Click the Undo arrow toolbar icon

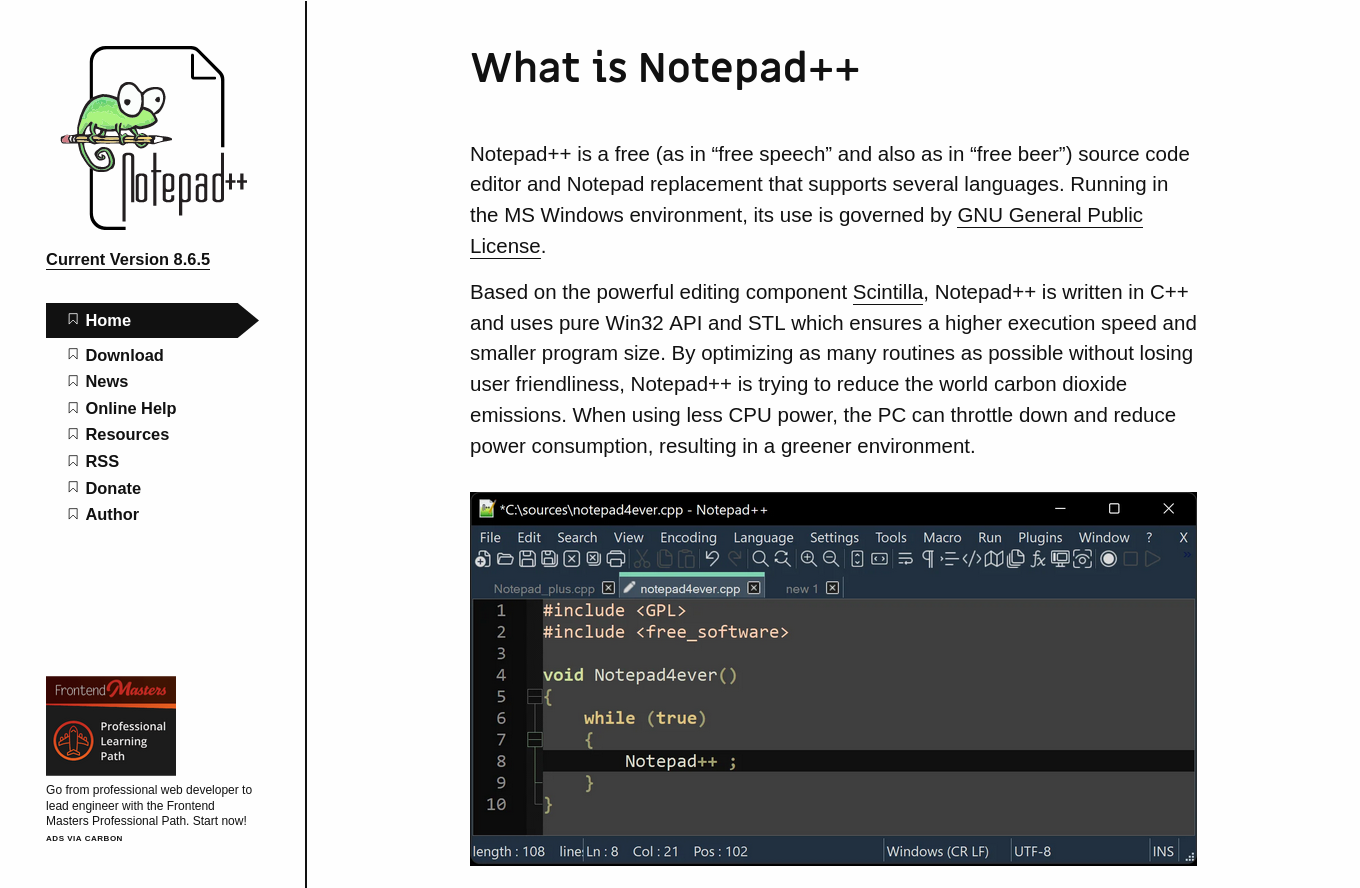pos(712,558)
